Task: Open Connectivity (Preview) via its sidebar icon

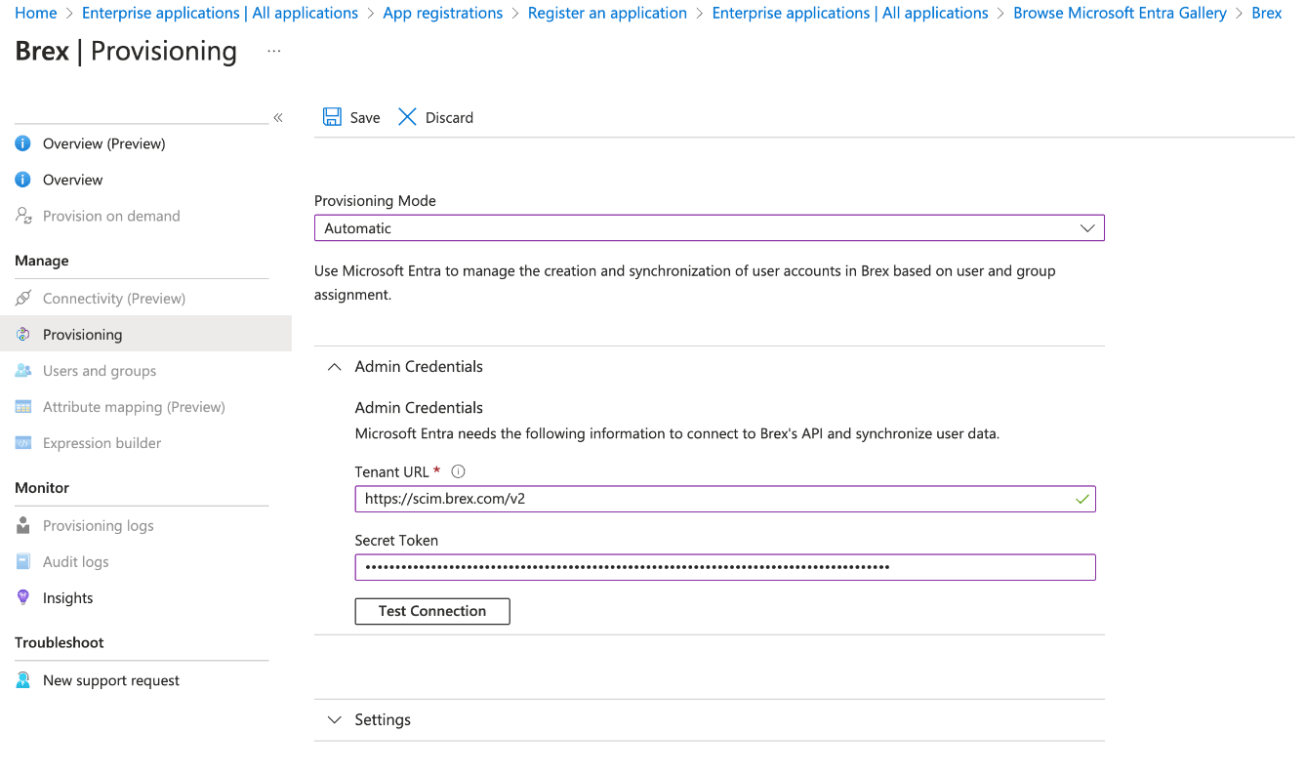Action: [25, 298]
